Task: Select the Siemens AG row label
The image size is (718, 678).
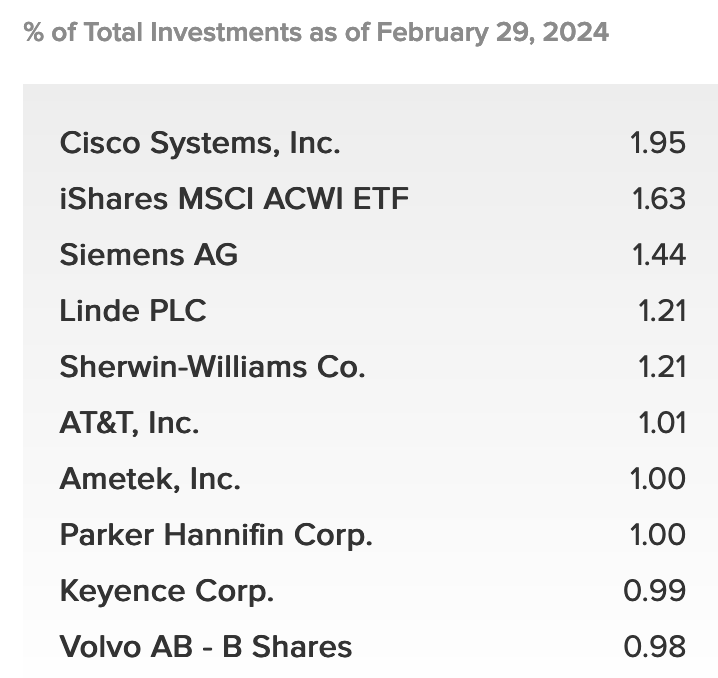Action: [149, 255]
